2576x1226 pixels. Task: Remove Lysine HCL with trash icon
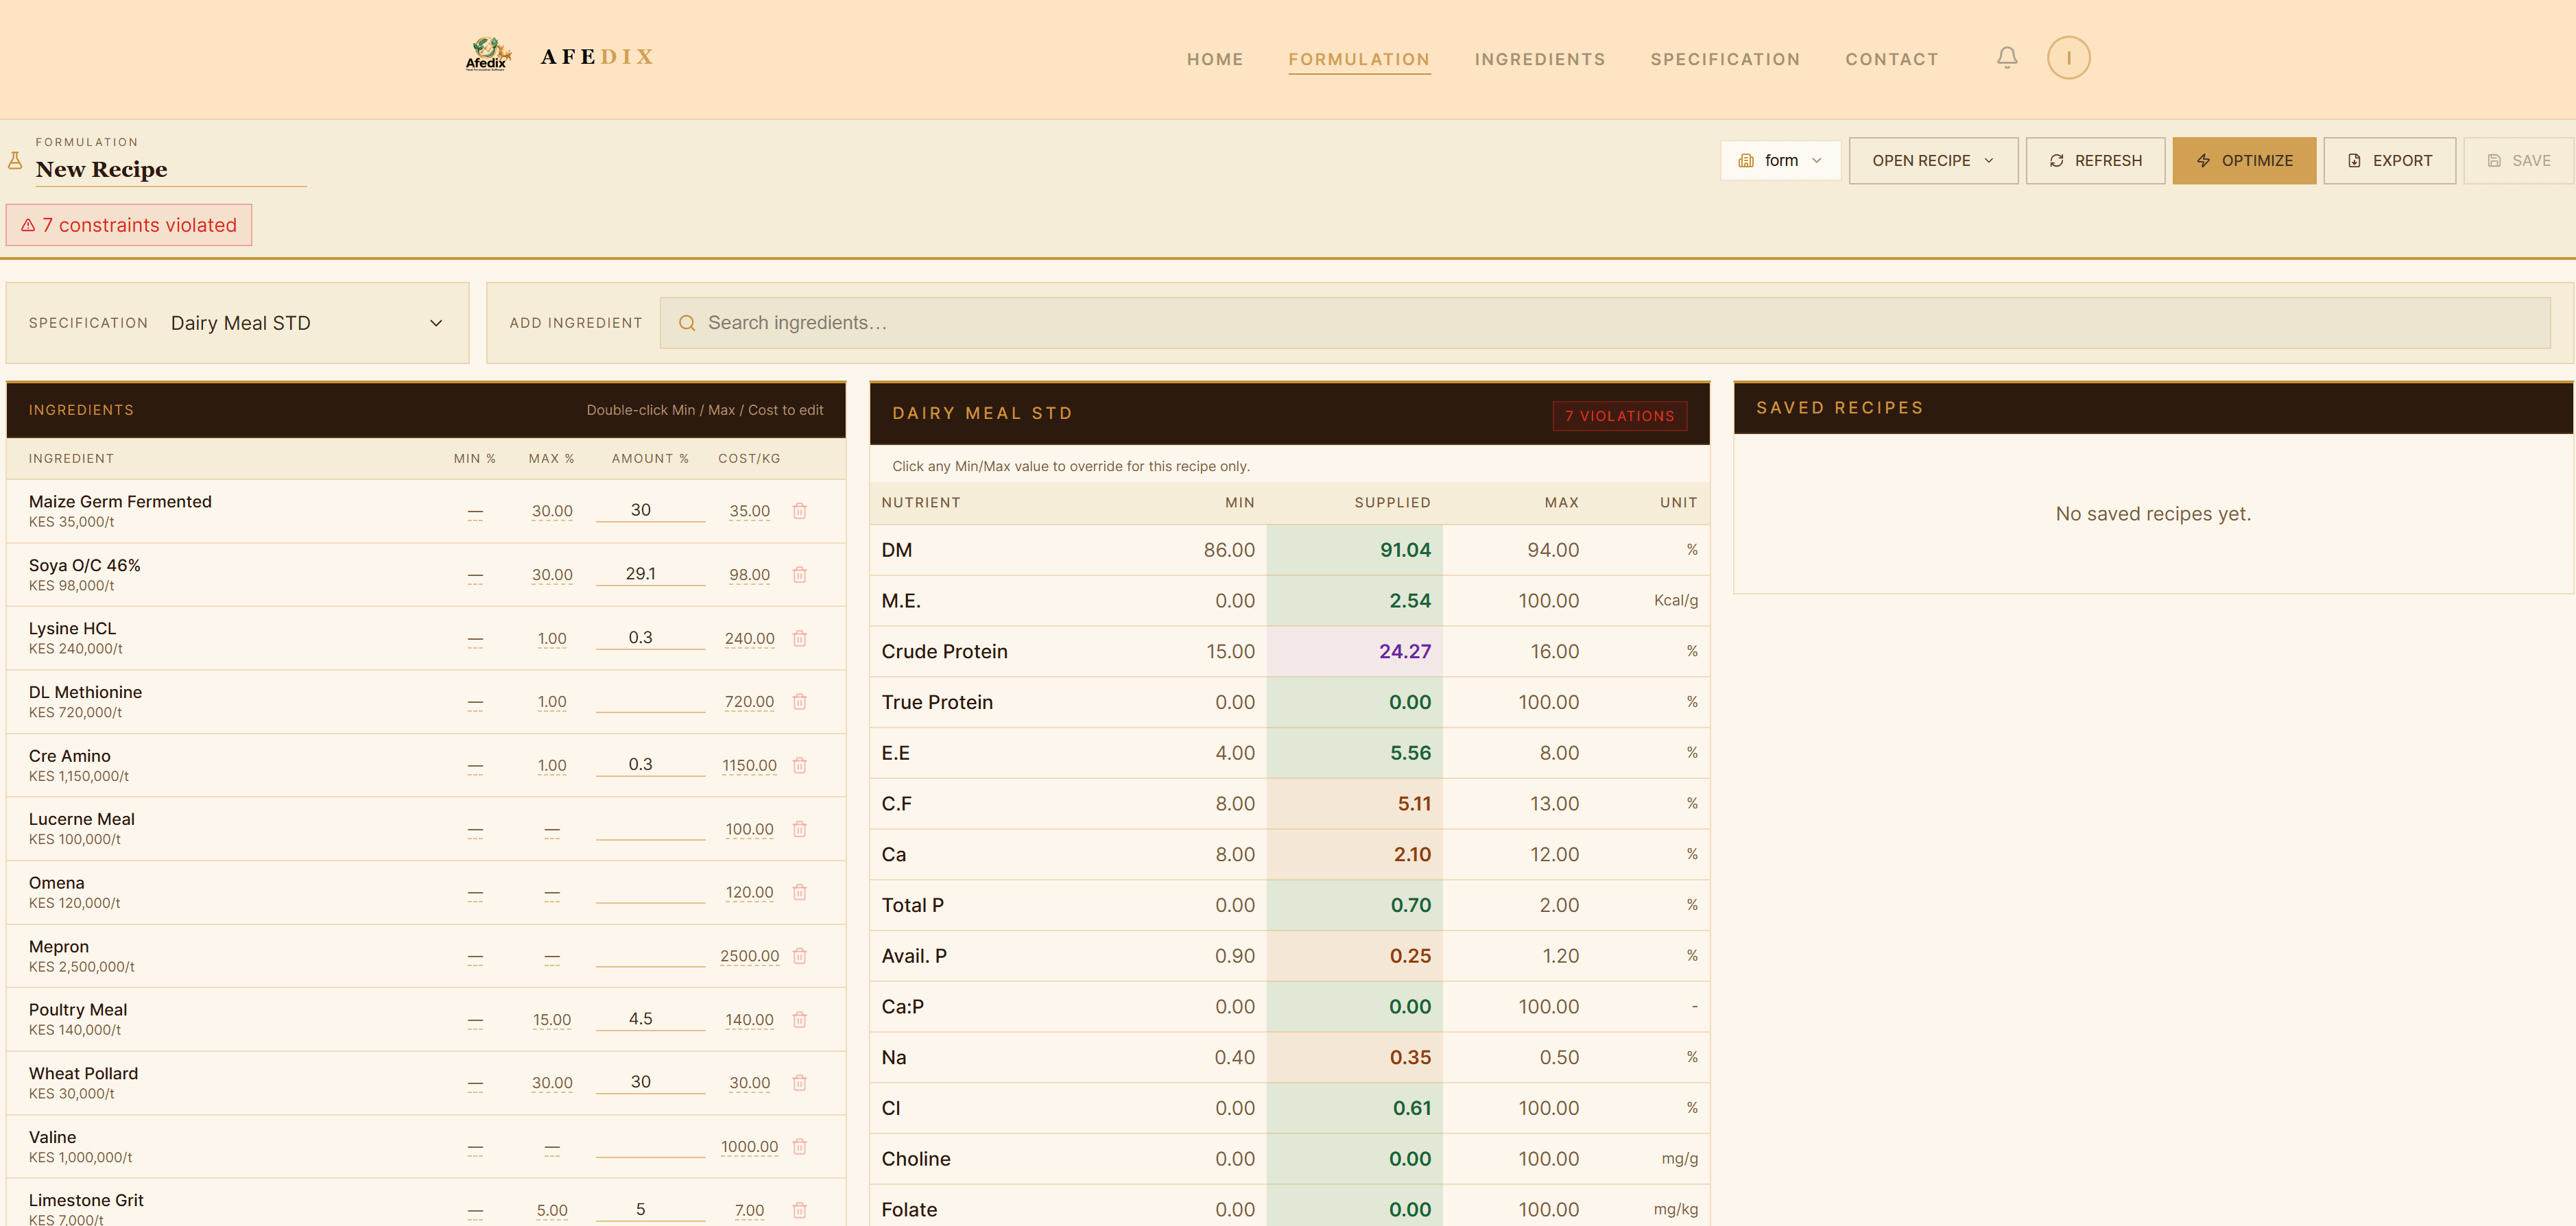coord(799,638)
